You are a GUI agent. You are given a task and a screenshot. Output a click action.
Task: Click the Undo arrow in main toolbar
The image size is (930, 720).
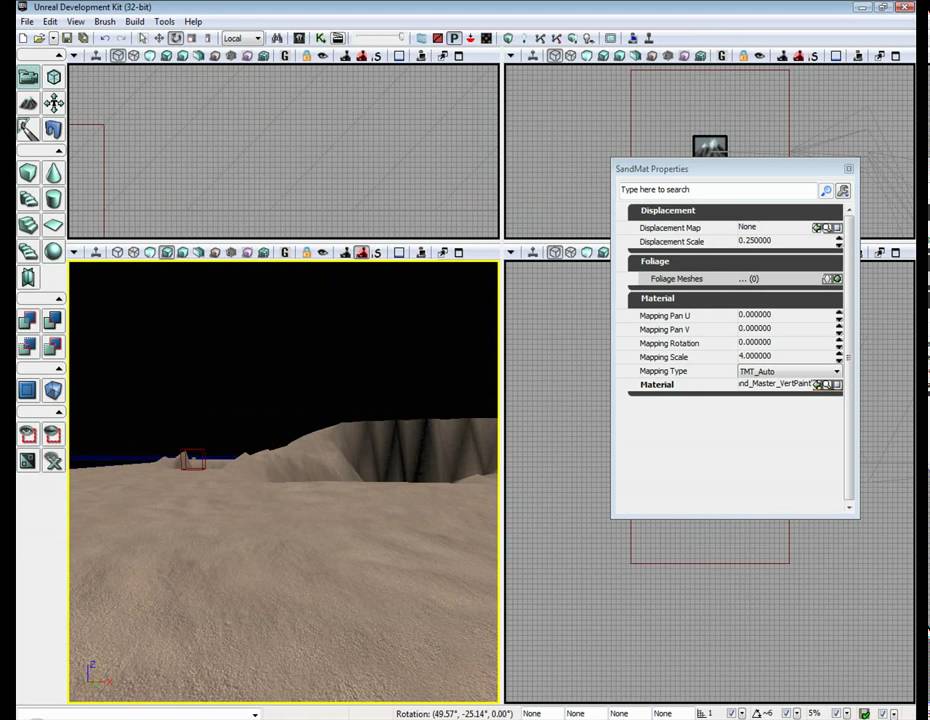coord(105,39)
